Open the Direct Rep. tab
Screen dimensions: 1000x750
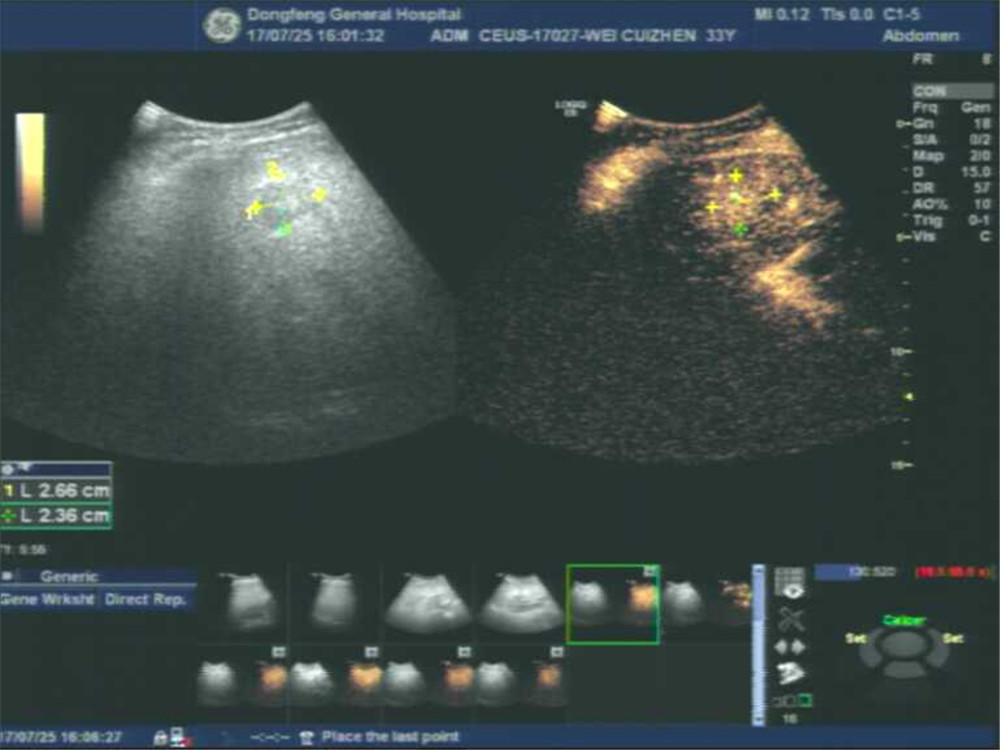pyautogui.click(x=148, y=599)
